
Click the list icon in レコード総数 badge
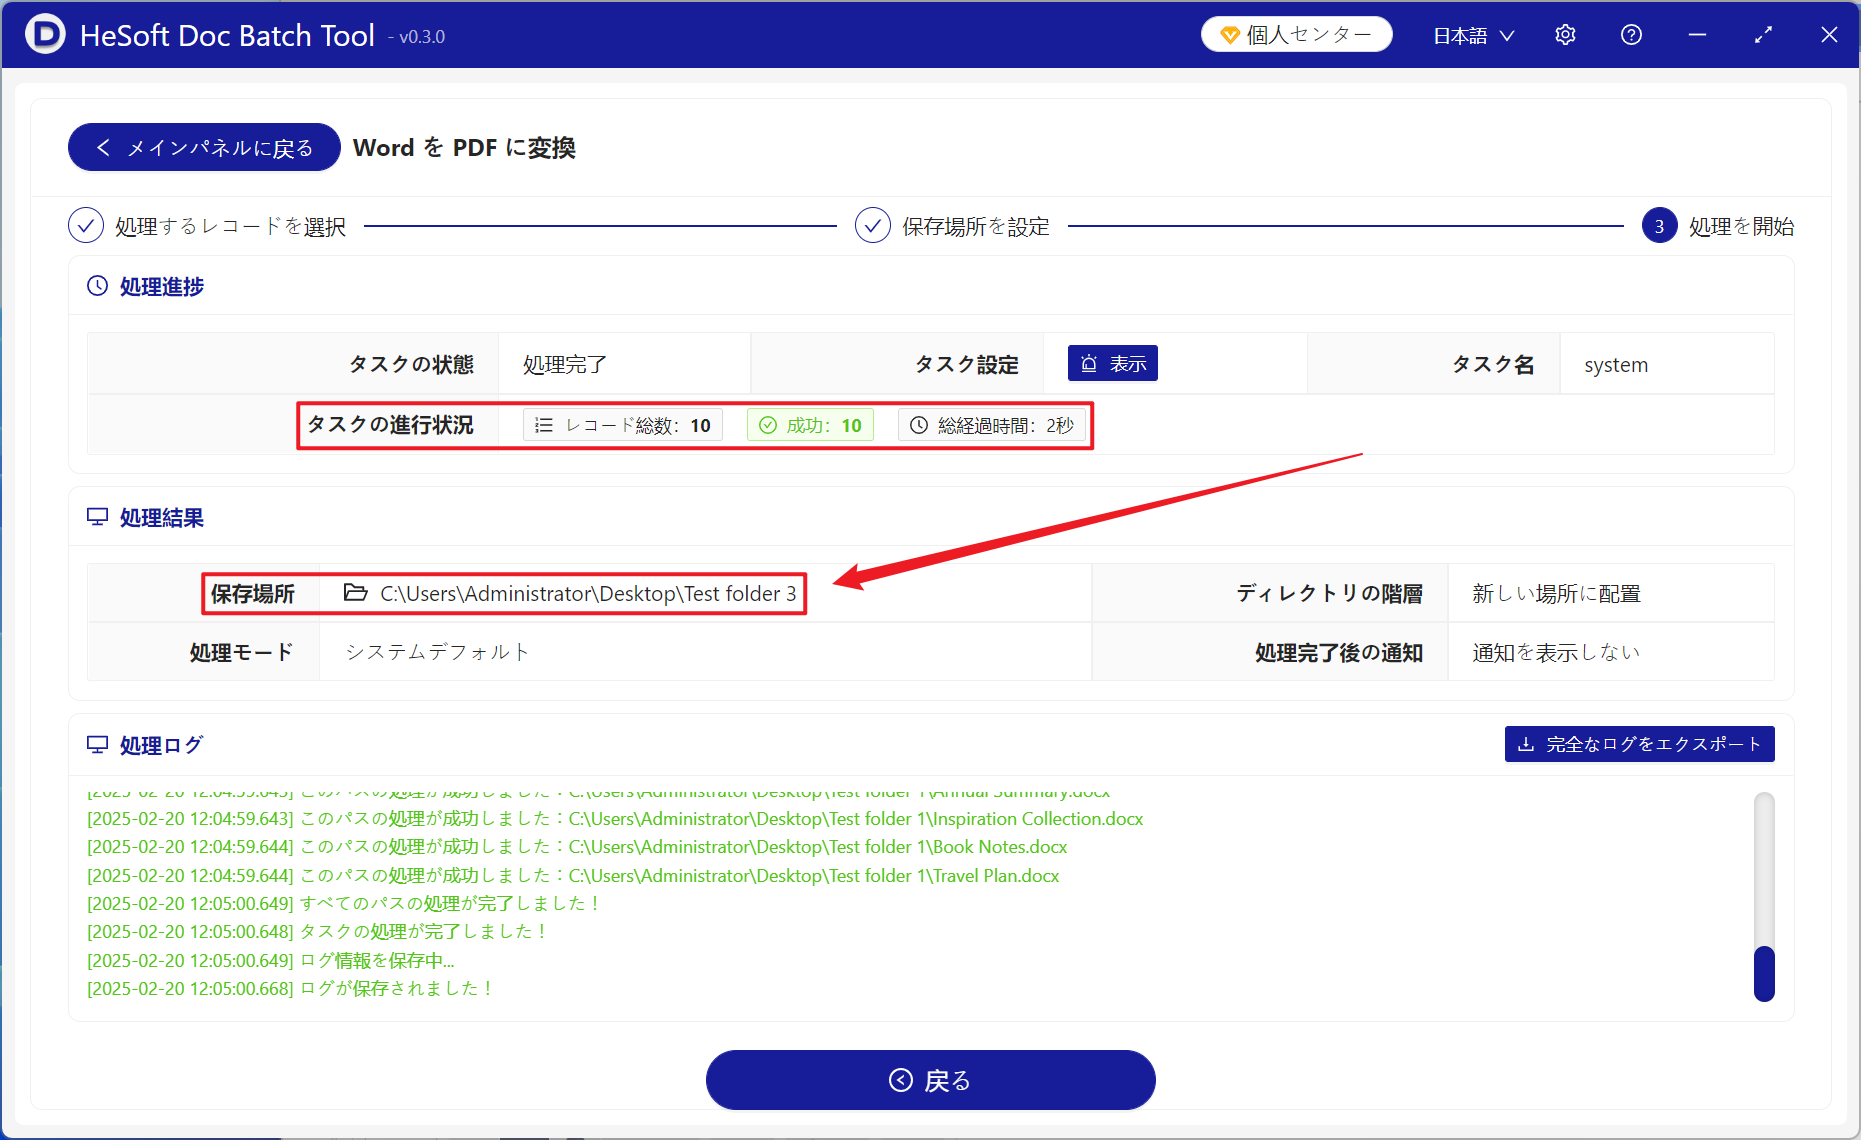[544, 425]
